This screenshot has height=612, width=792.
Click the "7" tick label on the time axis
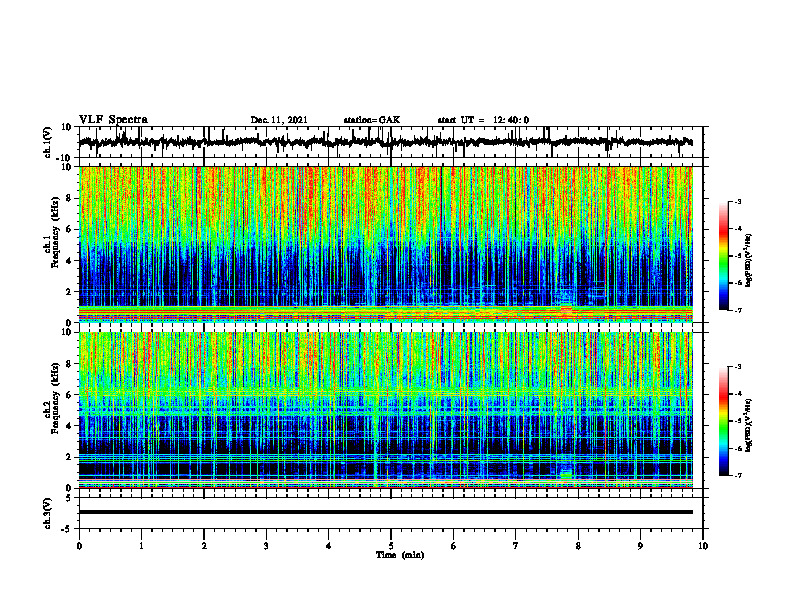[x=516, y=546]
